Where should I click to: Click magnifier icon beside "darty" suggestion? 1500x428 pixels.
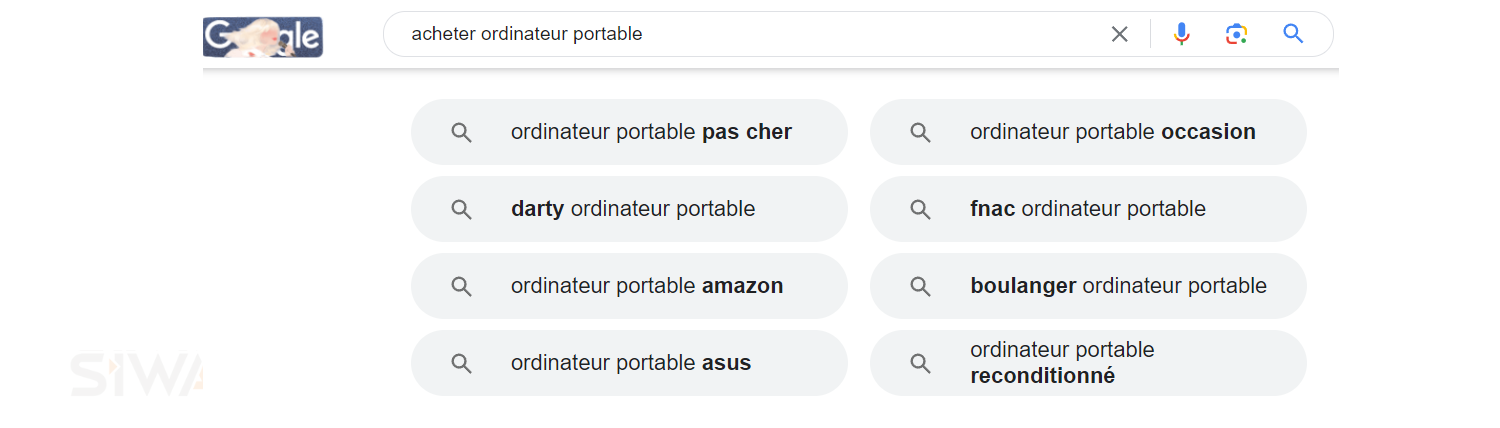click(x=461, y=209)
